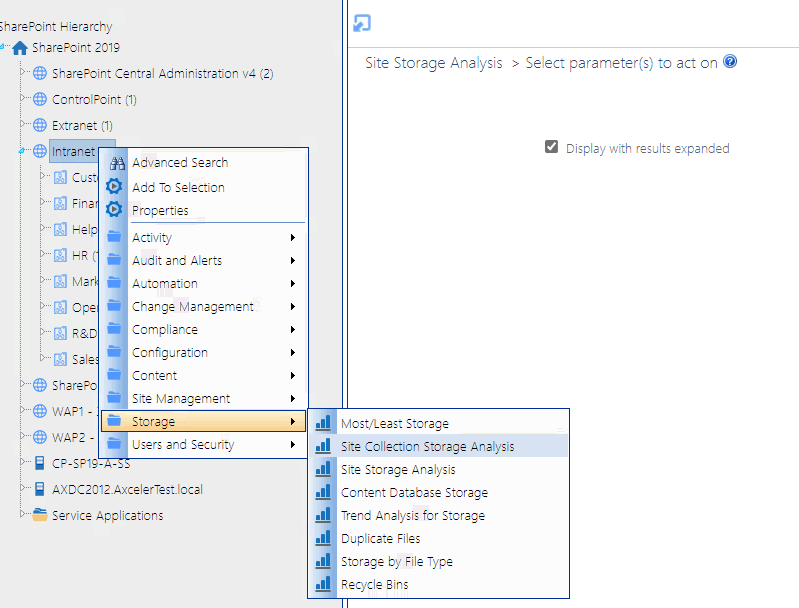Image resolution: width=799 pixels, height=608 pixels.
Task: Click the site collection icon for HR
Action: click(x=60, y=255)
